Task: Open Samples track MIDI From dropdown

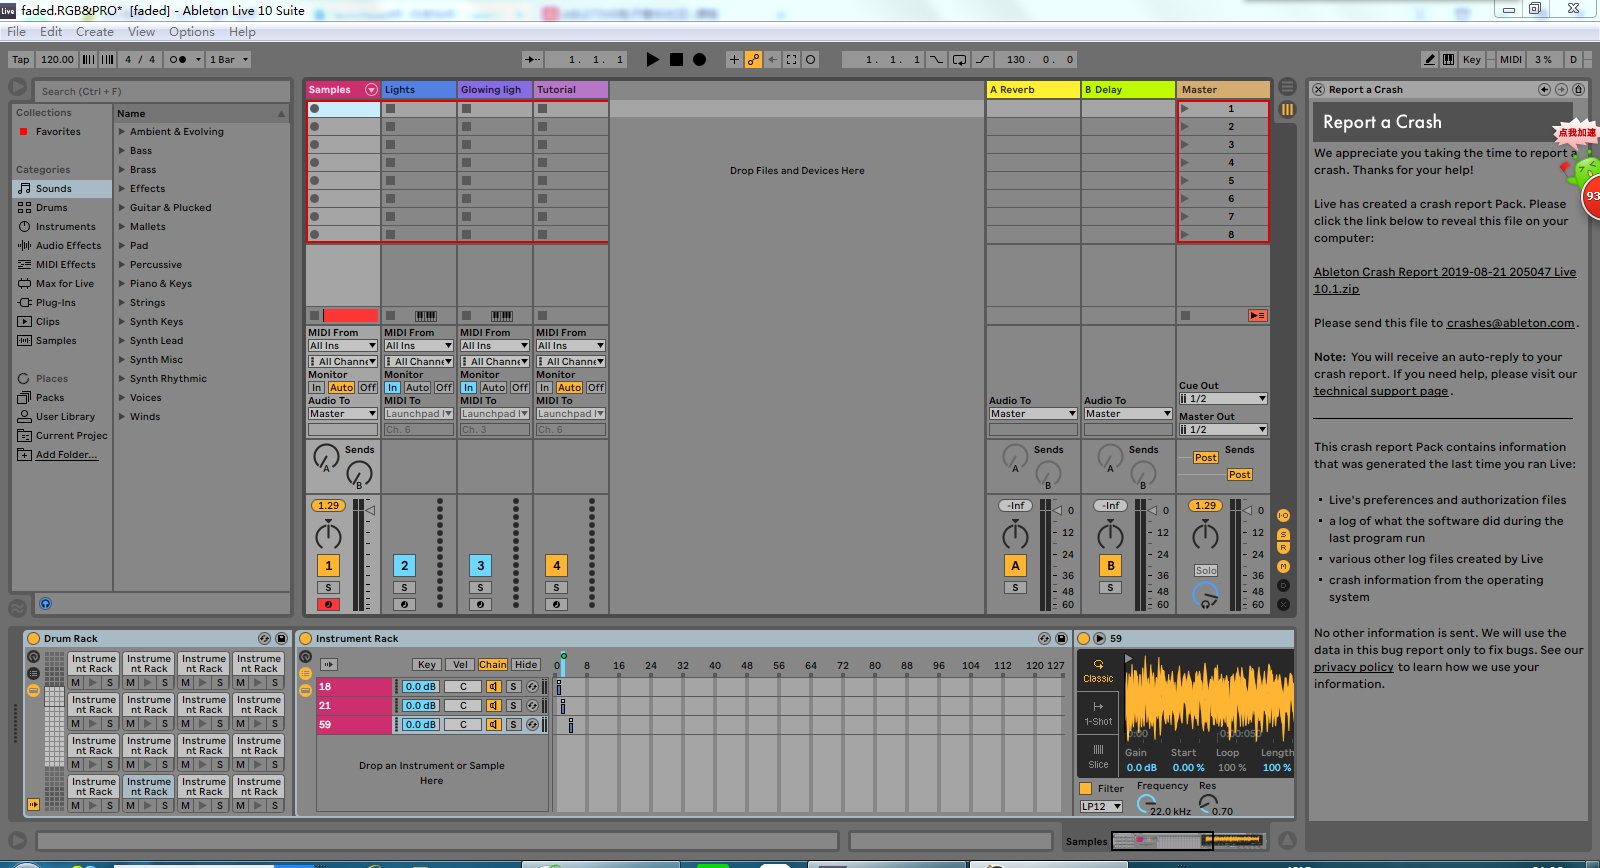Action: [x=343, y=346]
